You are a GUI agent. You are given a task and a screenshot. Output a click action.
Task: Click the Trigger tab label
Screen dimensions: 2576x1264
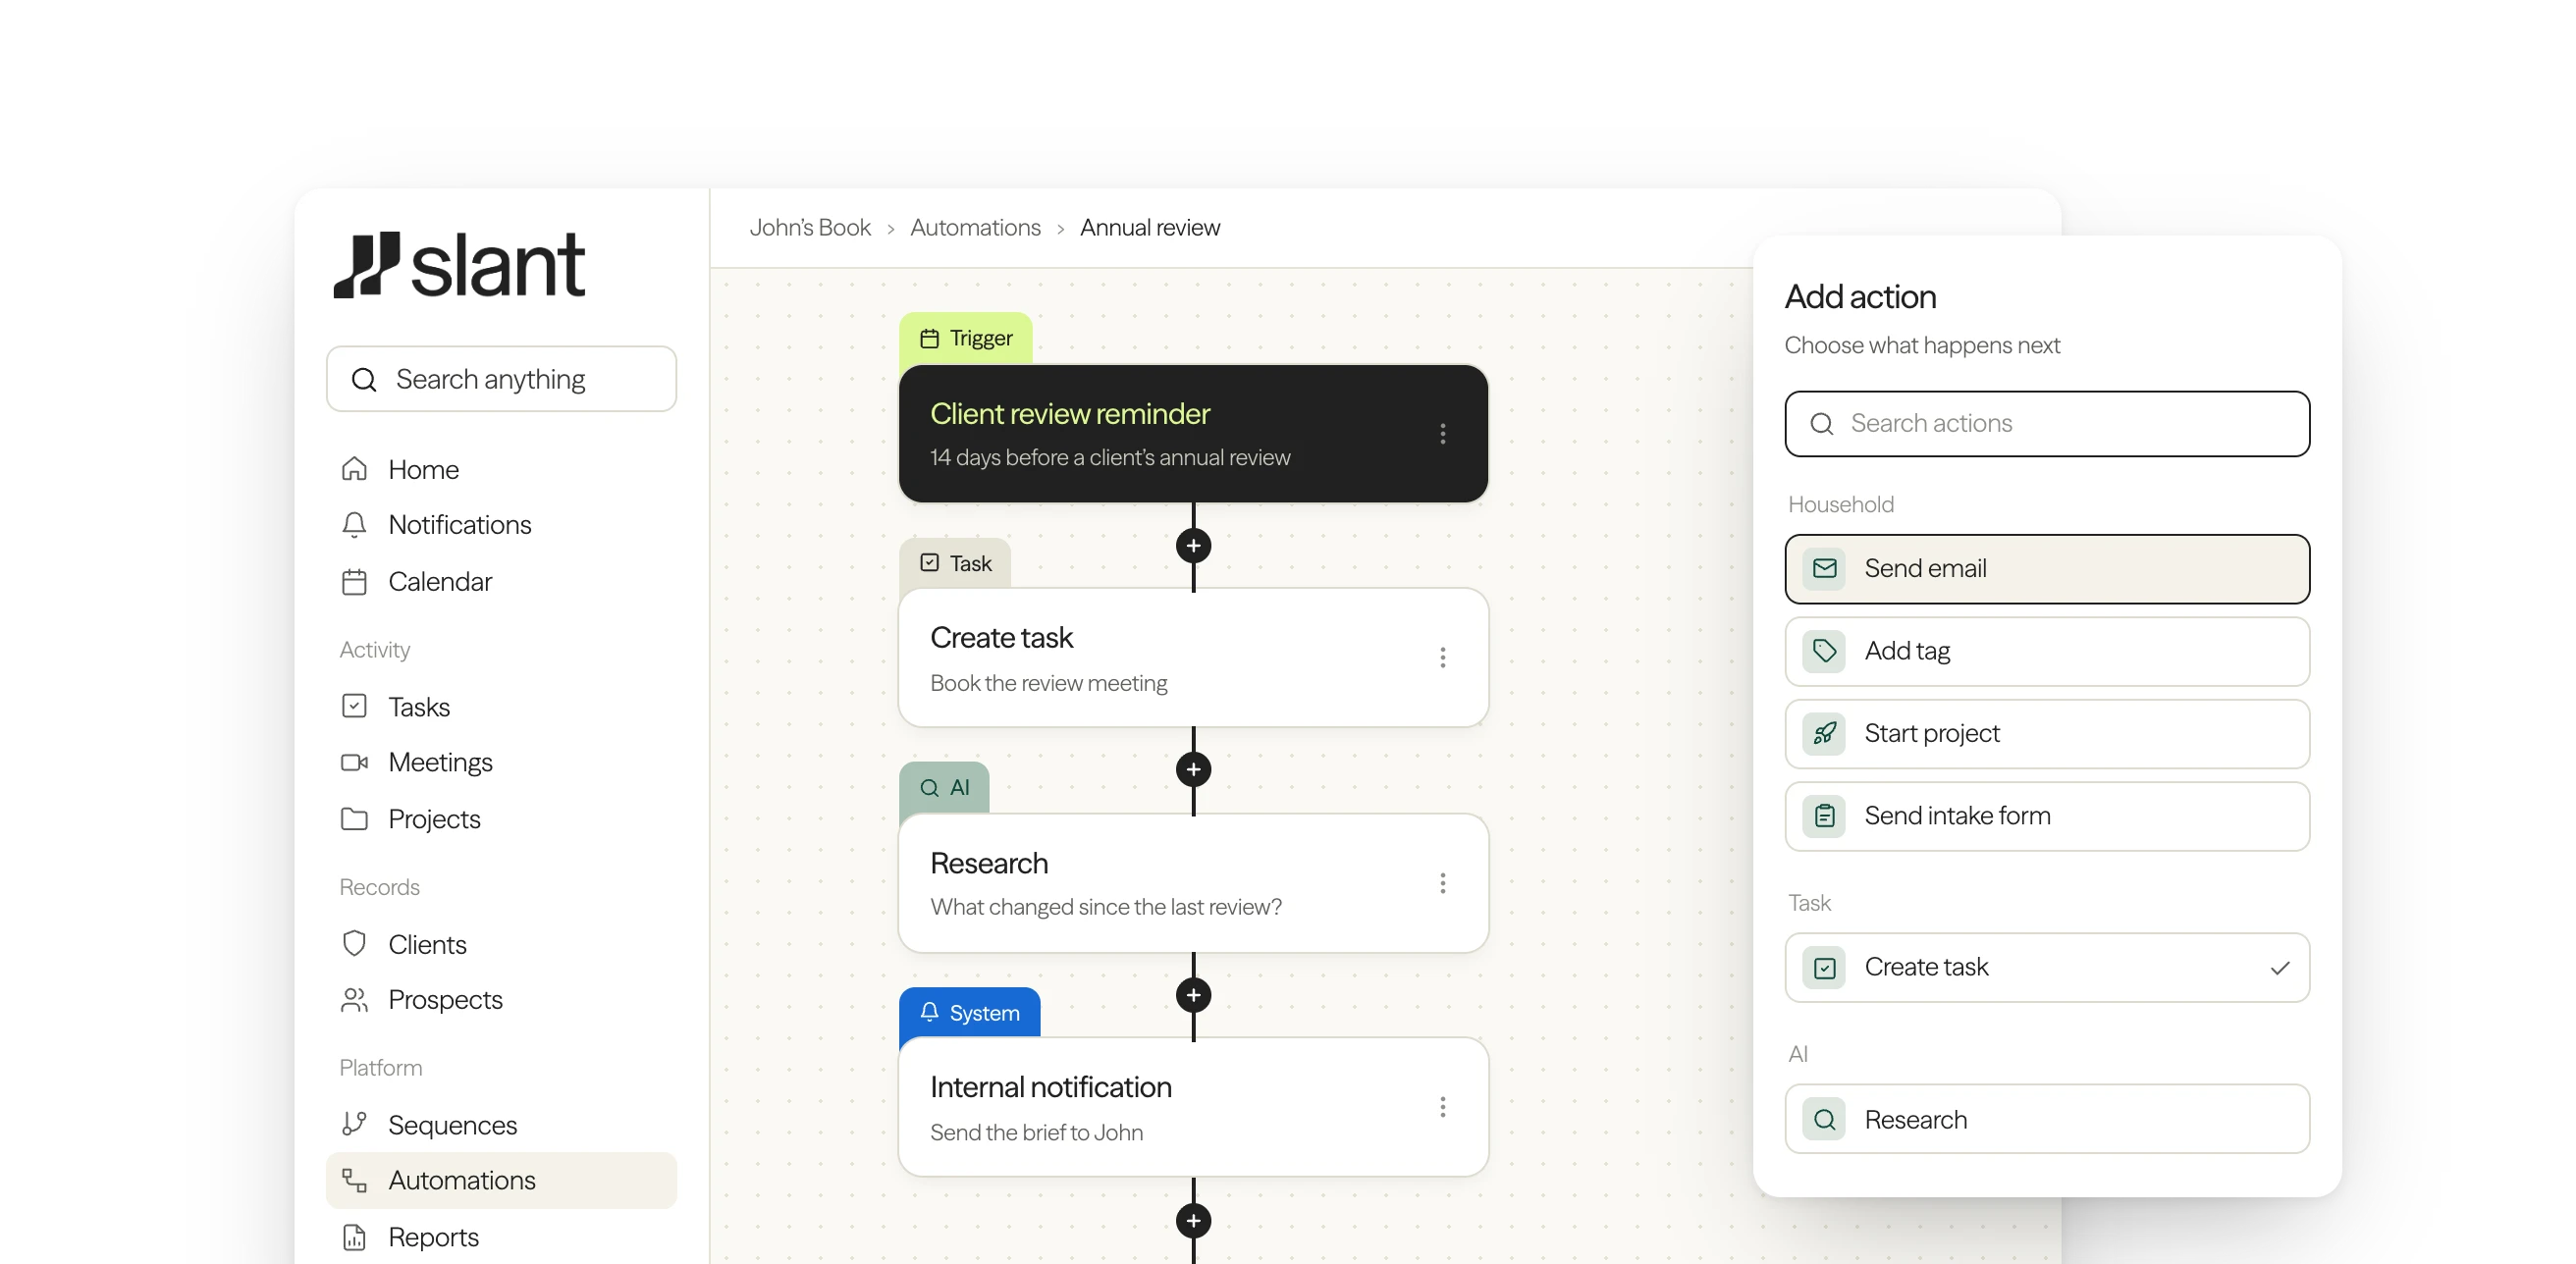(966, 339)
